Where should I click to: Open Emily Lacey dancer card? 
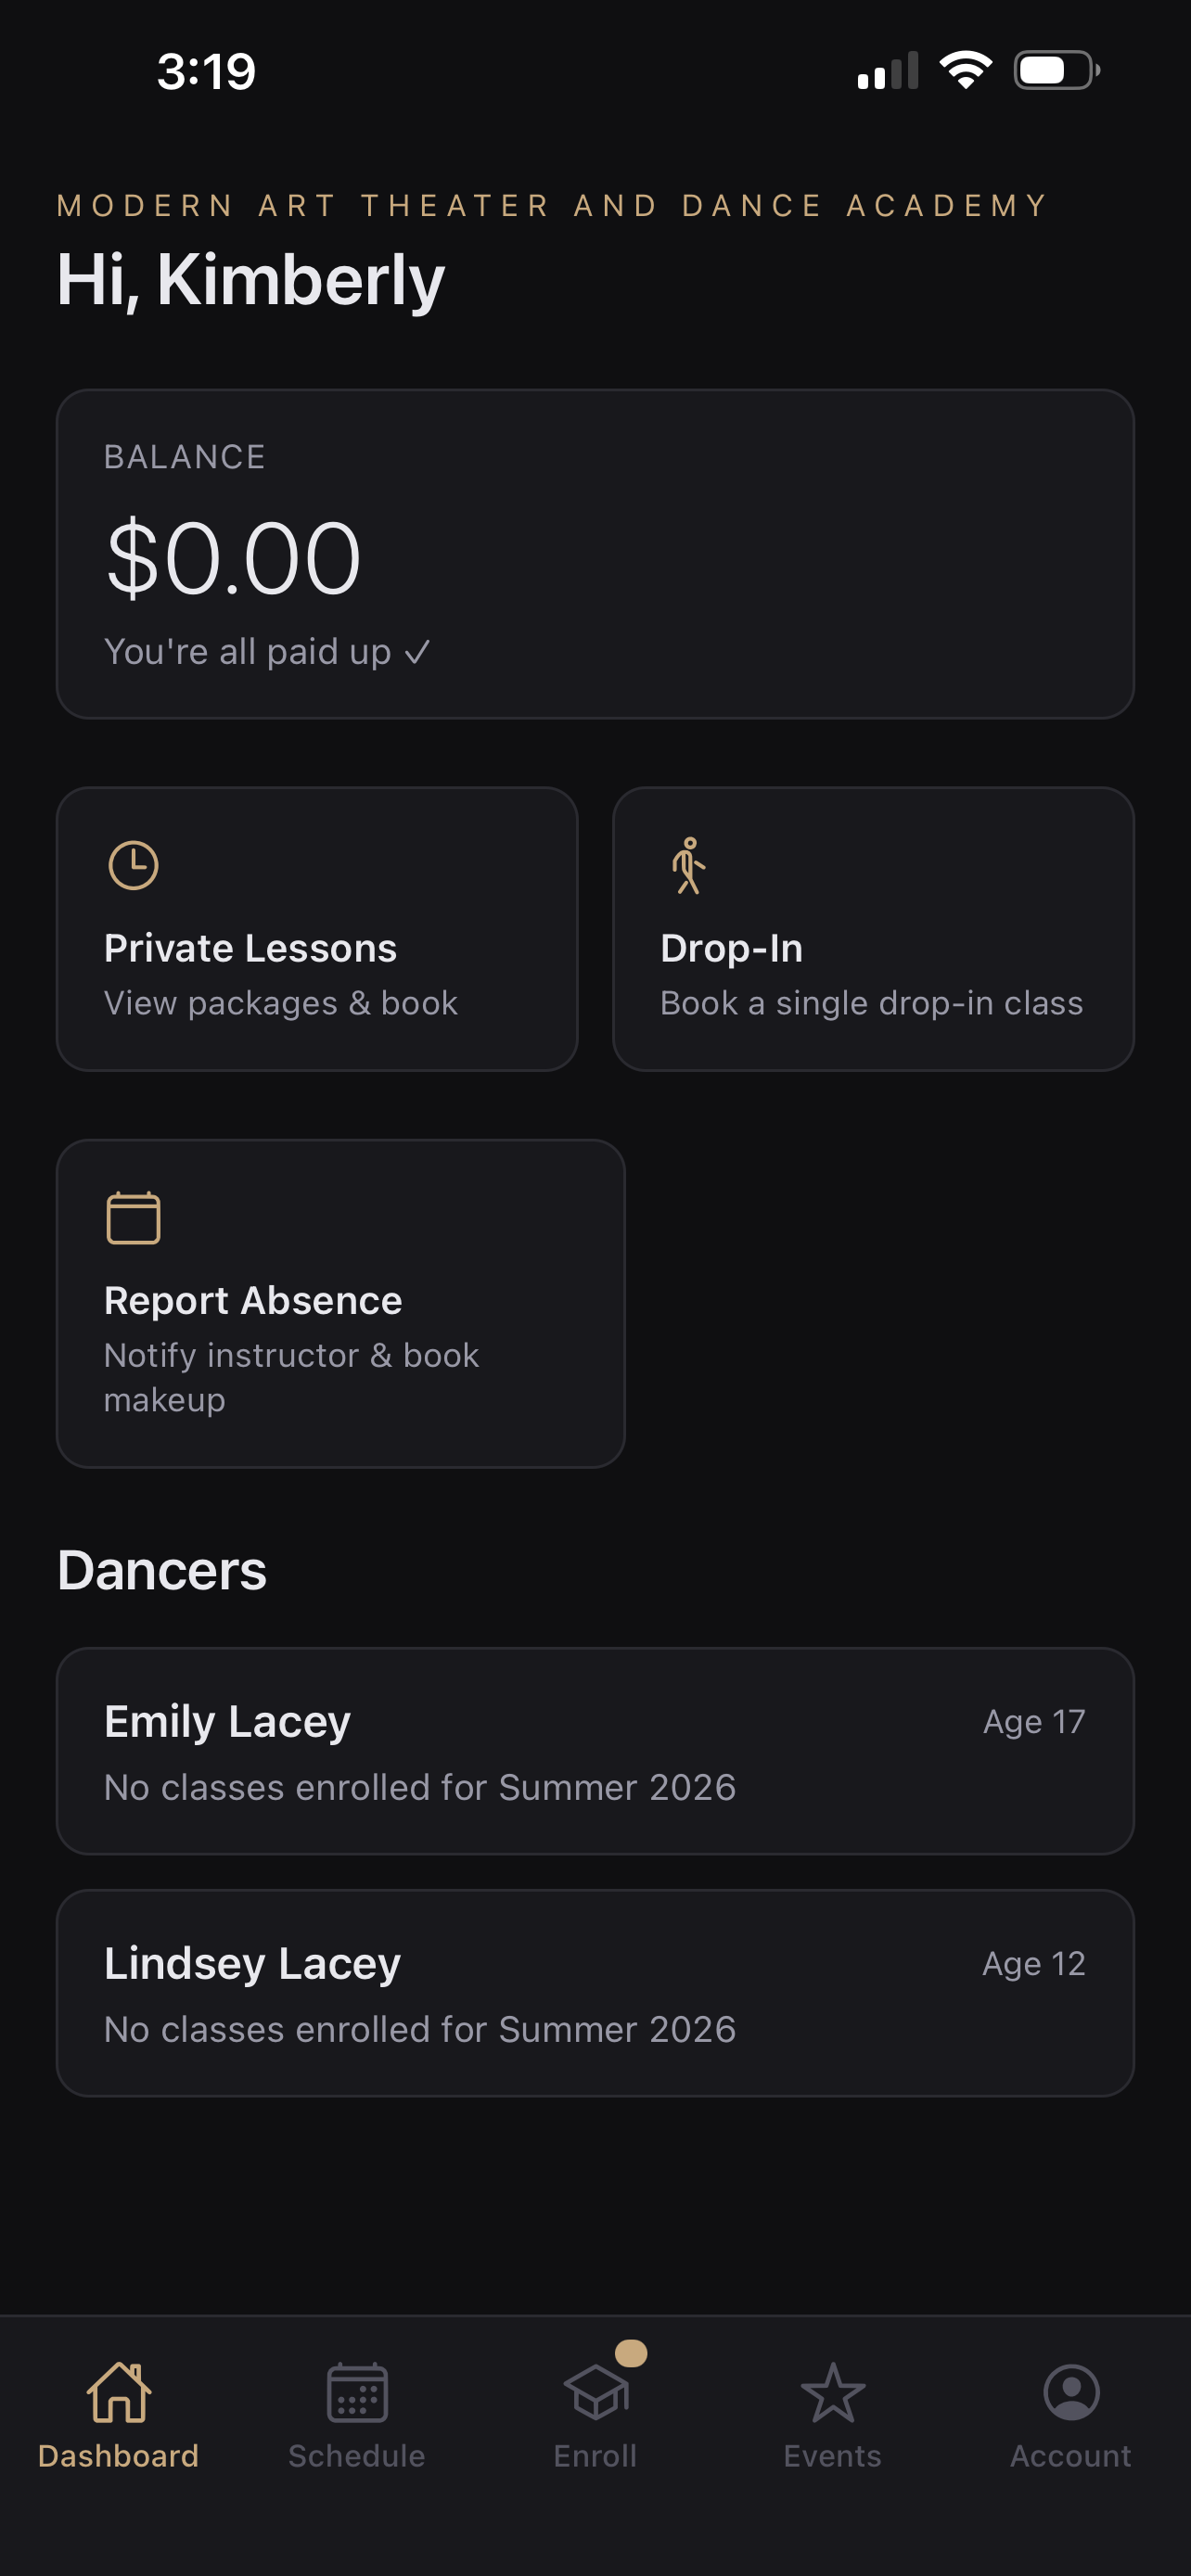pos(595,1751)
